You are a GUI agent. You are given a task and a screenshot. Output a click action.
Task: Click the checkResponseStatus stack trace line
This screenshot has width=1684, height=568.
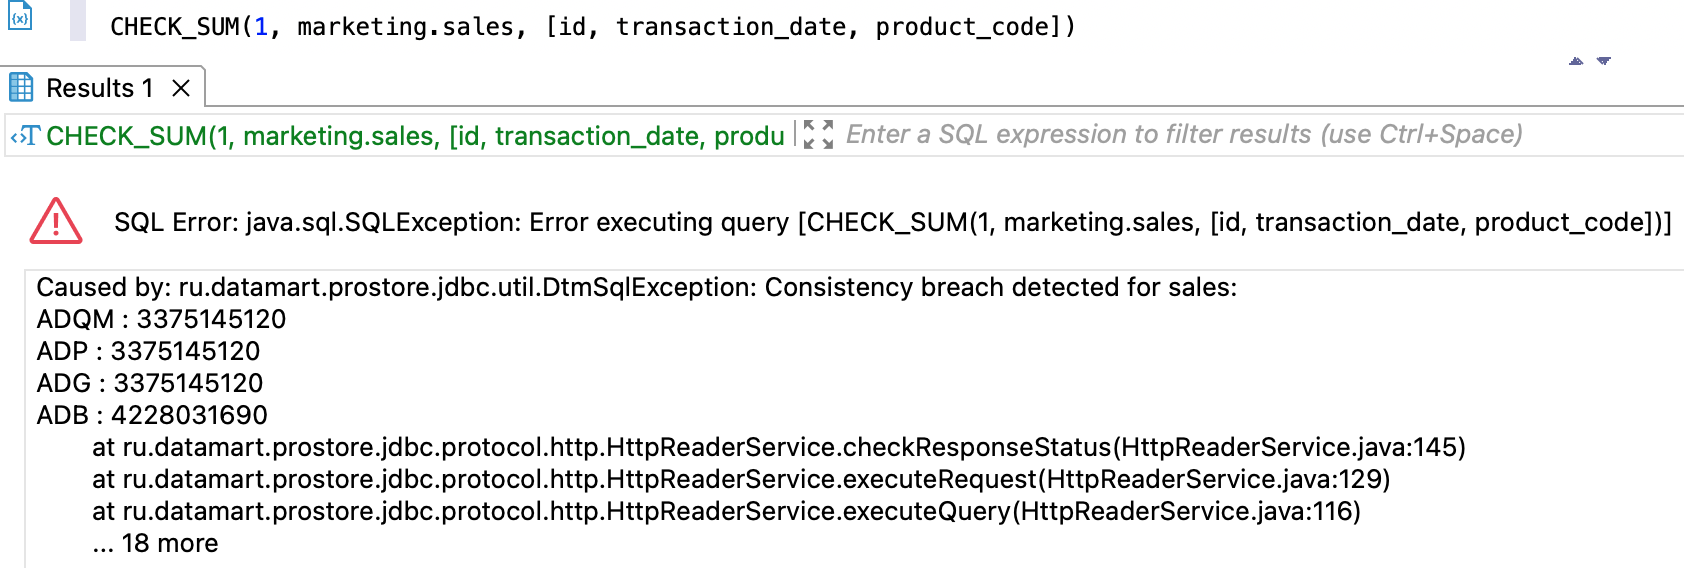pyautogui.click(x=778, y=447)
